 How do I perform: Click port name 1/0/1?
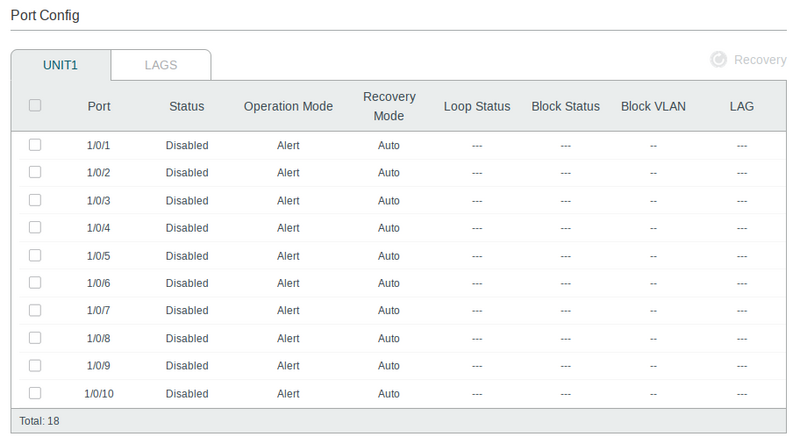tap(98, 145)
